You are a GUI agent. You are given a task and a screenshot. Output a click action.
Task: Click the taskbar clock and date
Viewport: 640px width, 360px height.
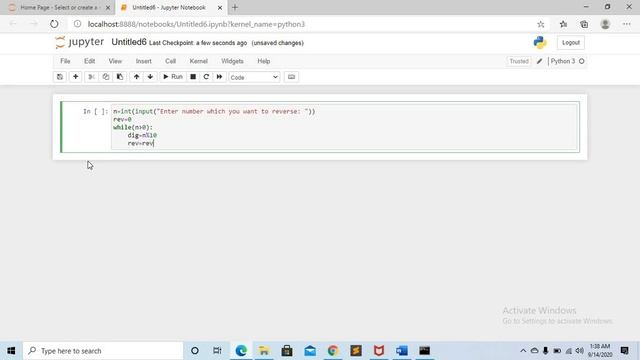tap(600, 351)
